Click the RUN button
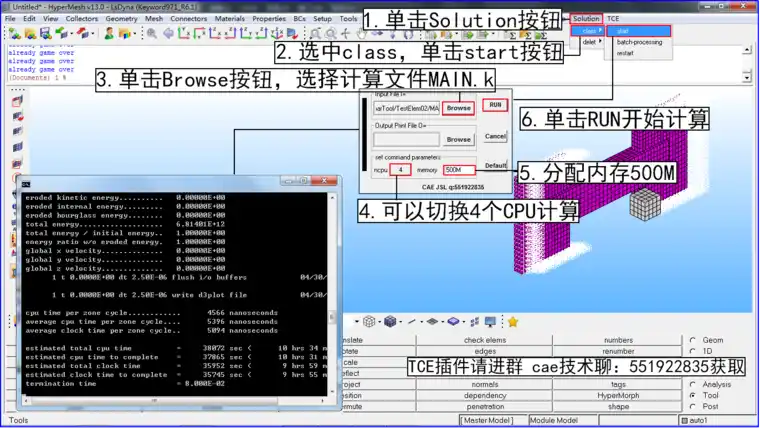 click(495, 105)
